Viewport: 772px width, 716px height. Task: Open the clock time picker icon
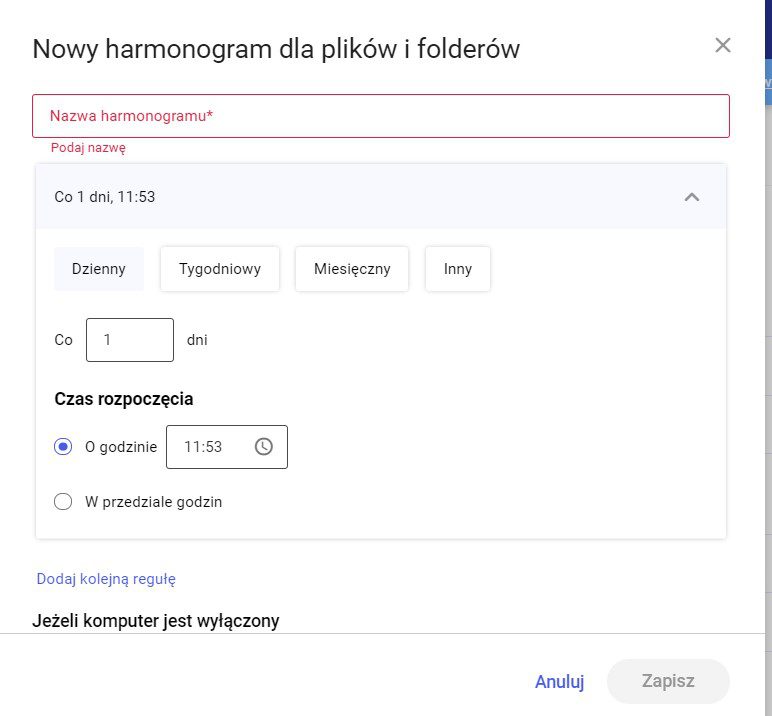tap(263, 447)
